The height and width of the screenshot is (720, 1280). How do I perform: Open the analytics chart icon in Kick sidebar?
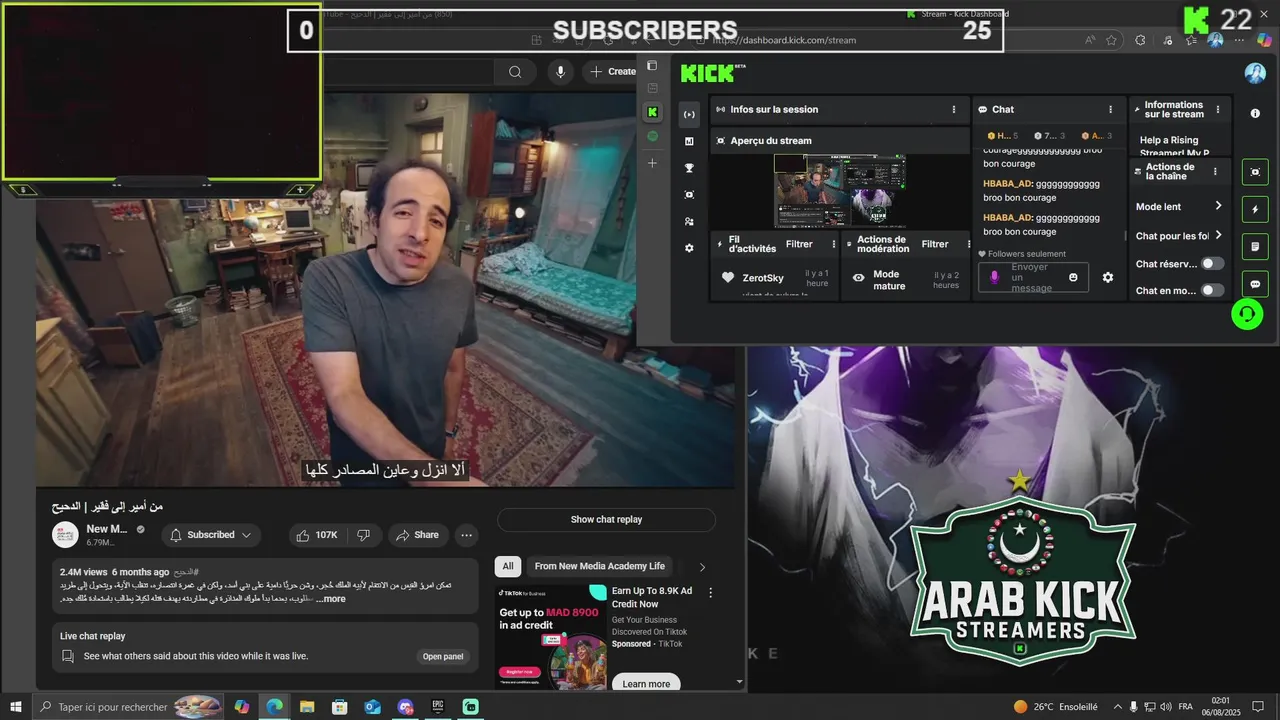[689, 141]
